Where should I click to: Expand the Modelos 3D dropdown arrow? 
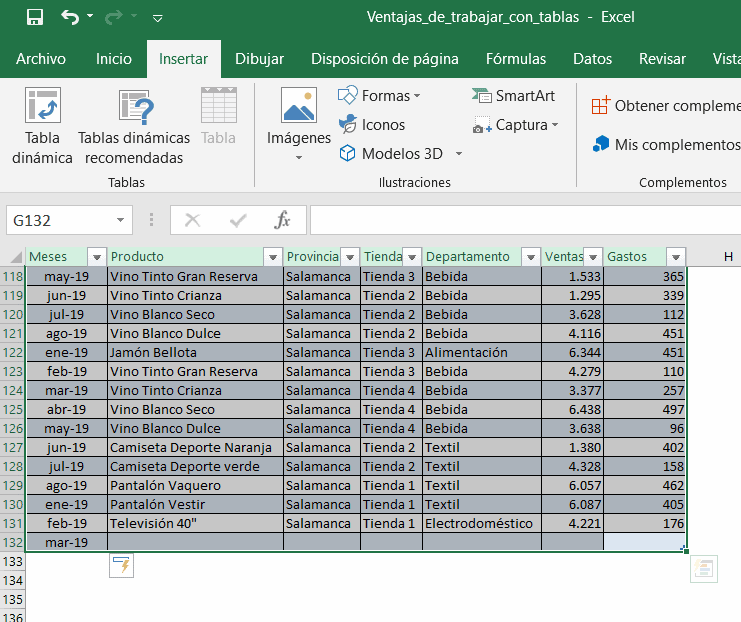coord(458,154)
